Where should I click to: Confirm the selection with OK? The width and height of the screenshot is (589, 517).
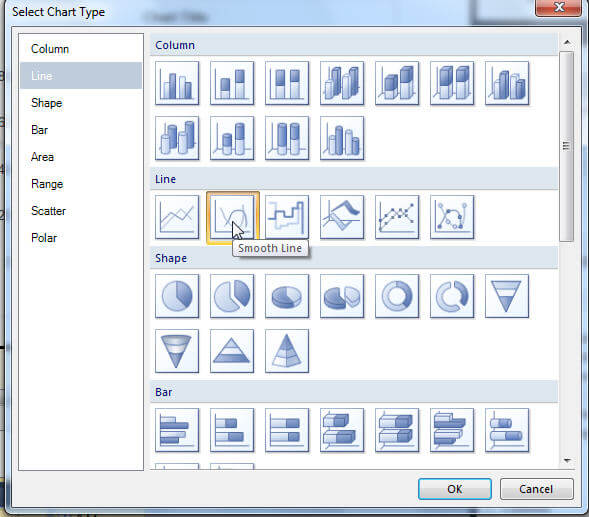coord(455,489)
